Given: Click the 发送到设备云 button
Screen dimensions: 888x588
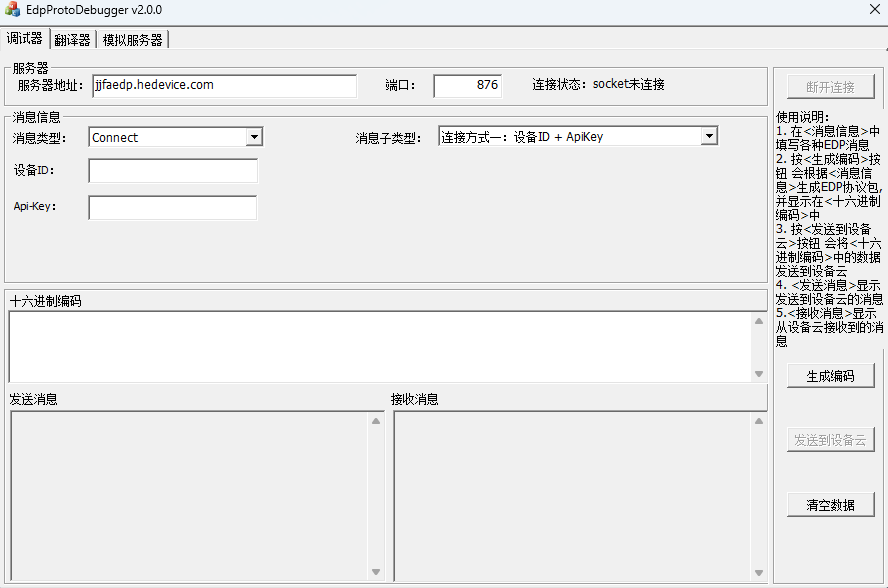Looking at the screenshot, I should [x=830, y=440].
